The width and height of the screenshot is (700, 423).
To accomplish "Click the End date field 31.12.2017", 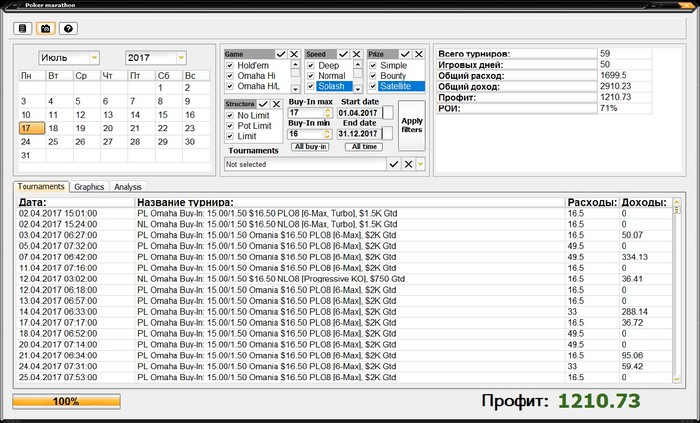I will point(360,134).
